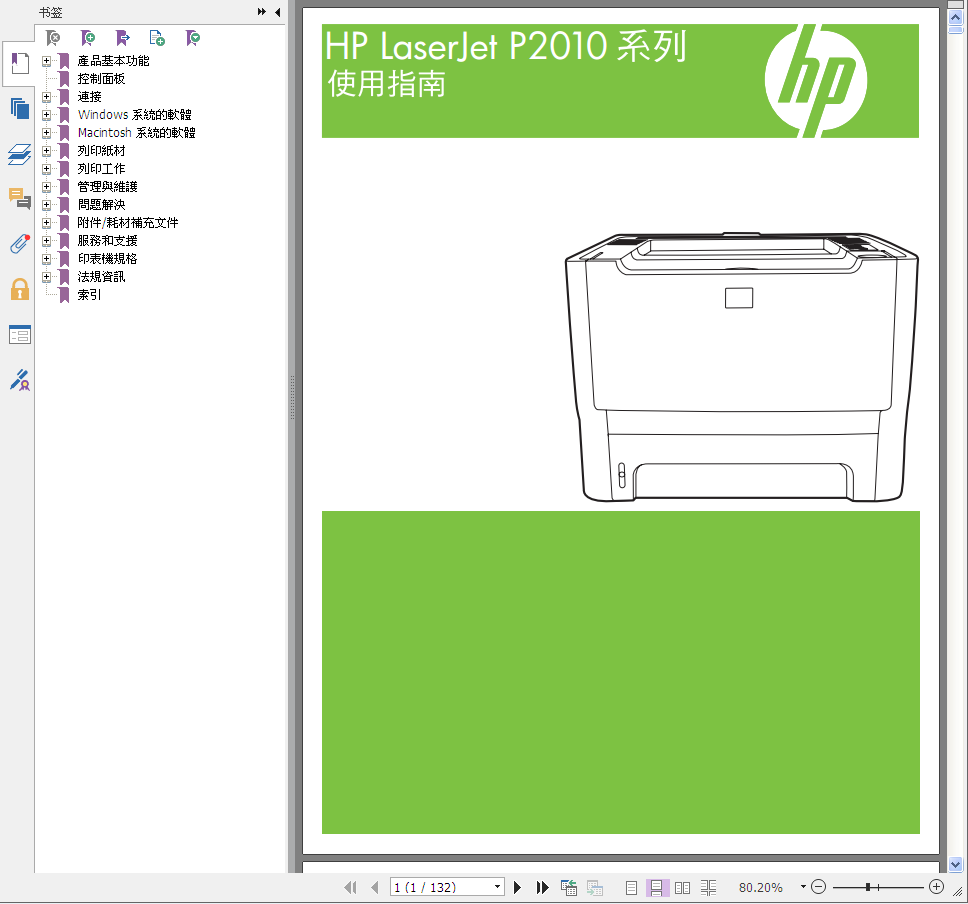Viewport: 968px width, 904px height.
Task: Expand the 管理與維護 bookmark
Action: pyautogui.click(x=46, y=186)
